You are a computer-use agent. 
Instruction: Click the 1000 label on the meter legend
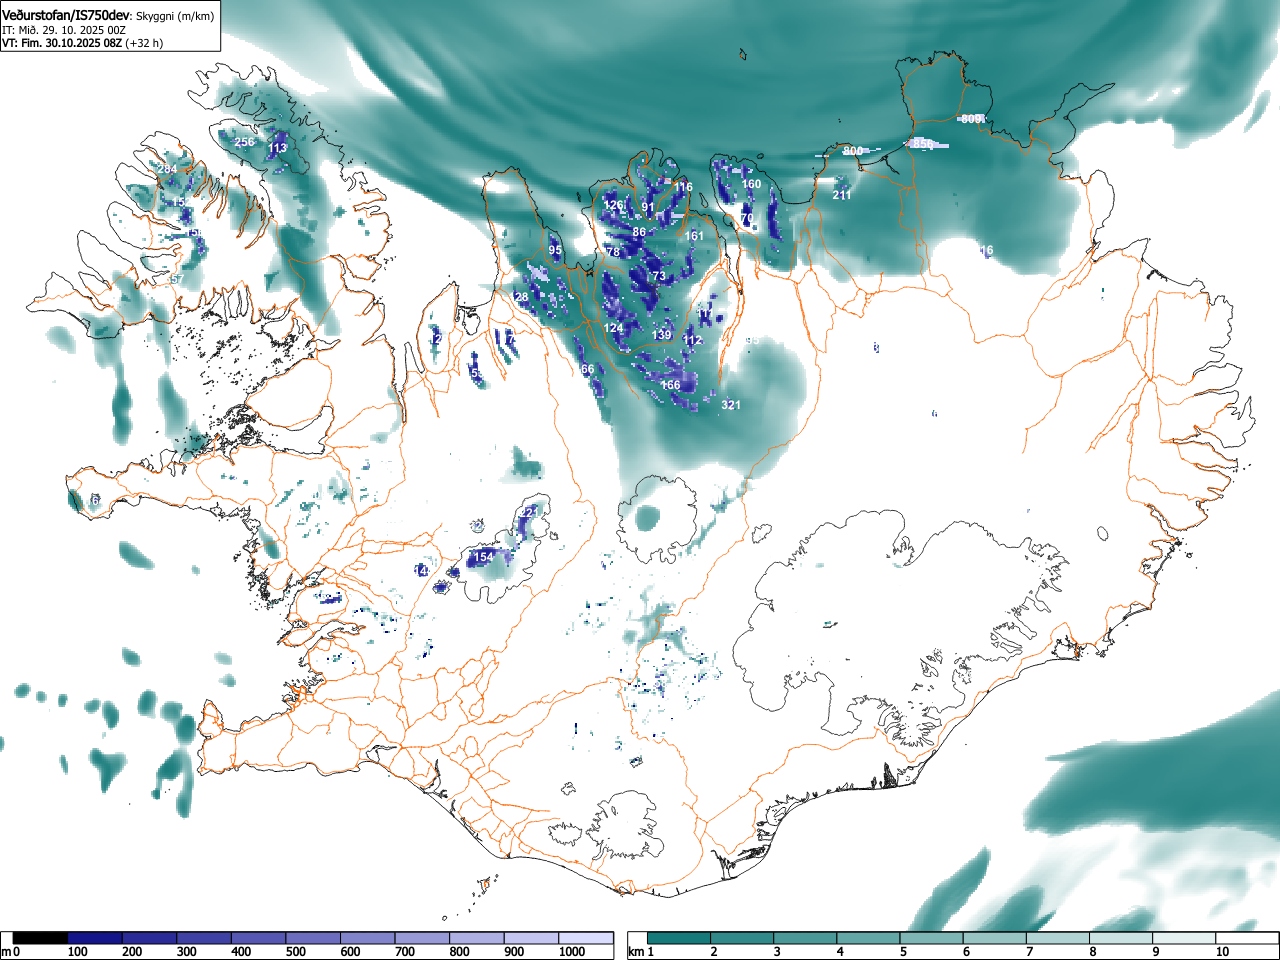(x=572, y=952)
